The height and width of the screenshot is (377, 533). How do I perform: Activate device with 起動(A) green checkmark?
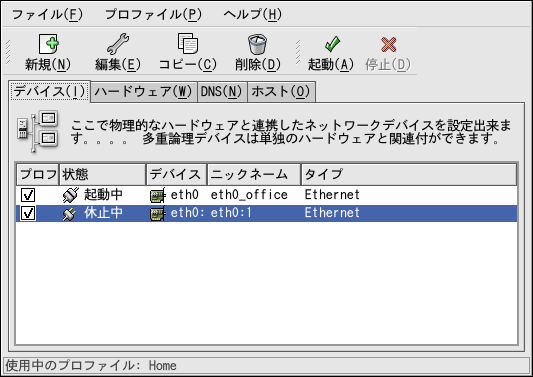coord(332,44)
